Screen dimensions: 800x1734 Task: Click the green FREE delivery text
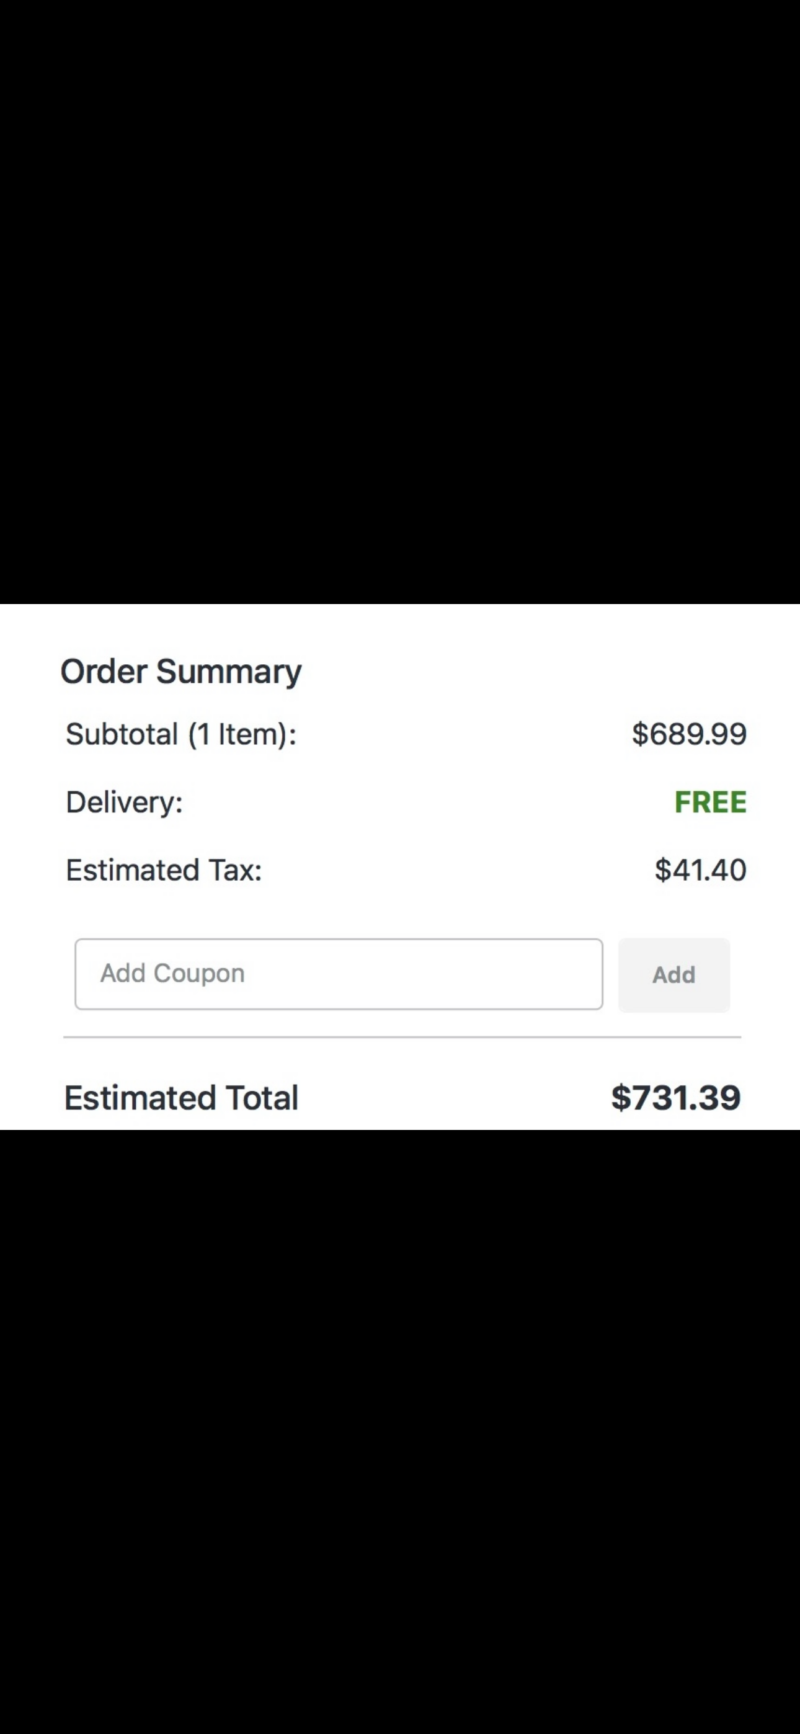tap(711, 802)
